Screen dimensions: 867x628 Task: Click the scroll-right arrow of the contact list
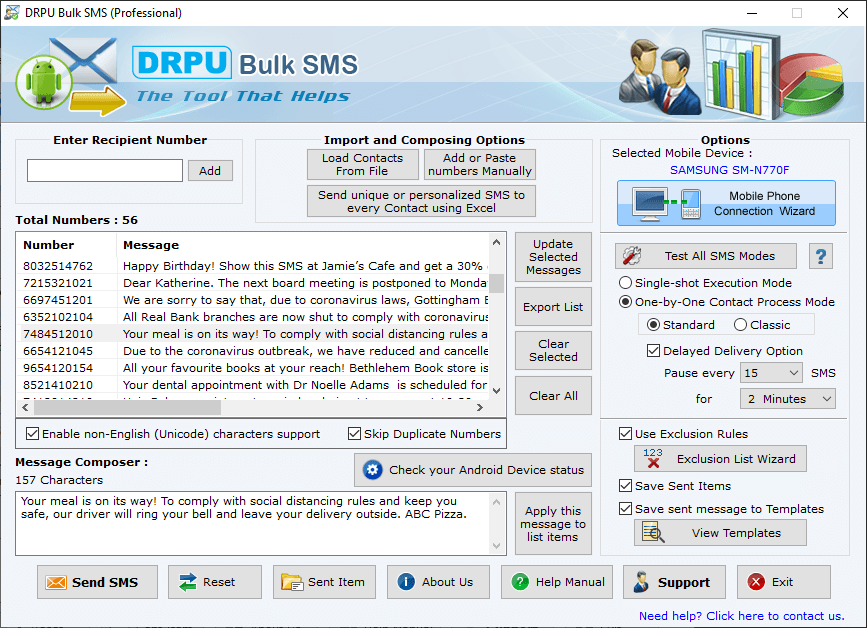click(479, 407)
